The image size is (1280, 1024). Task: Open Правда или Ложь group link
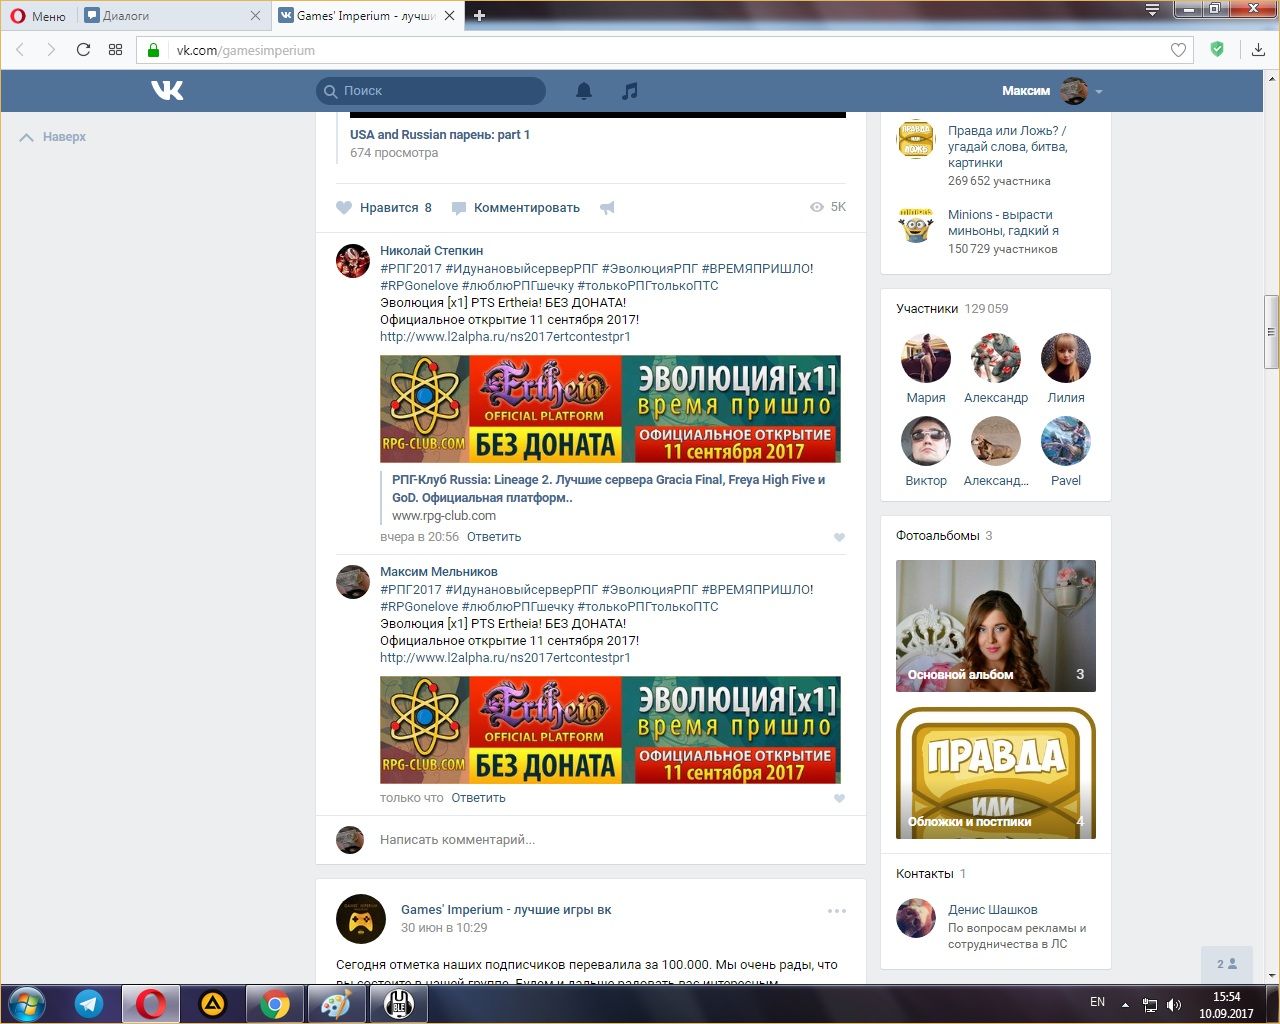[1007, 147]
